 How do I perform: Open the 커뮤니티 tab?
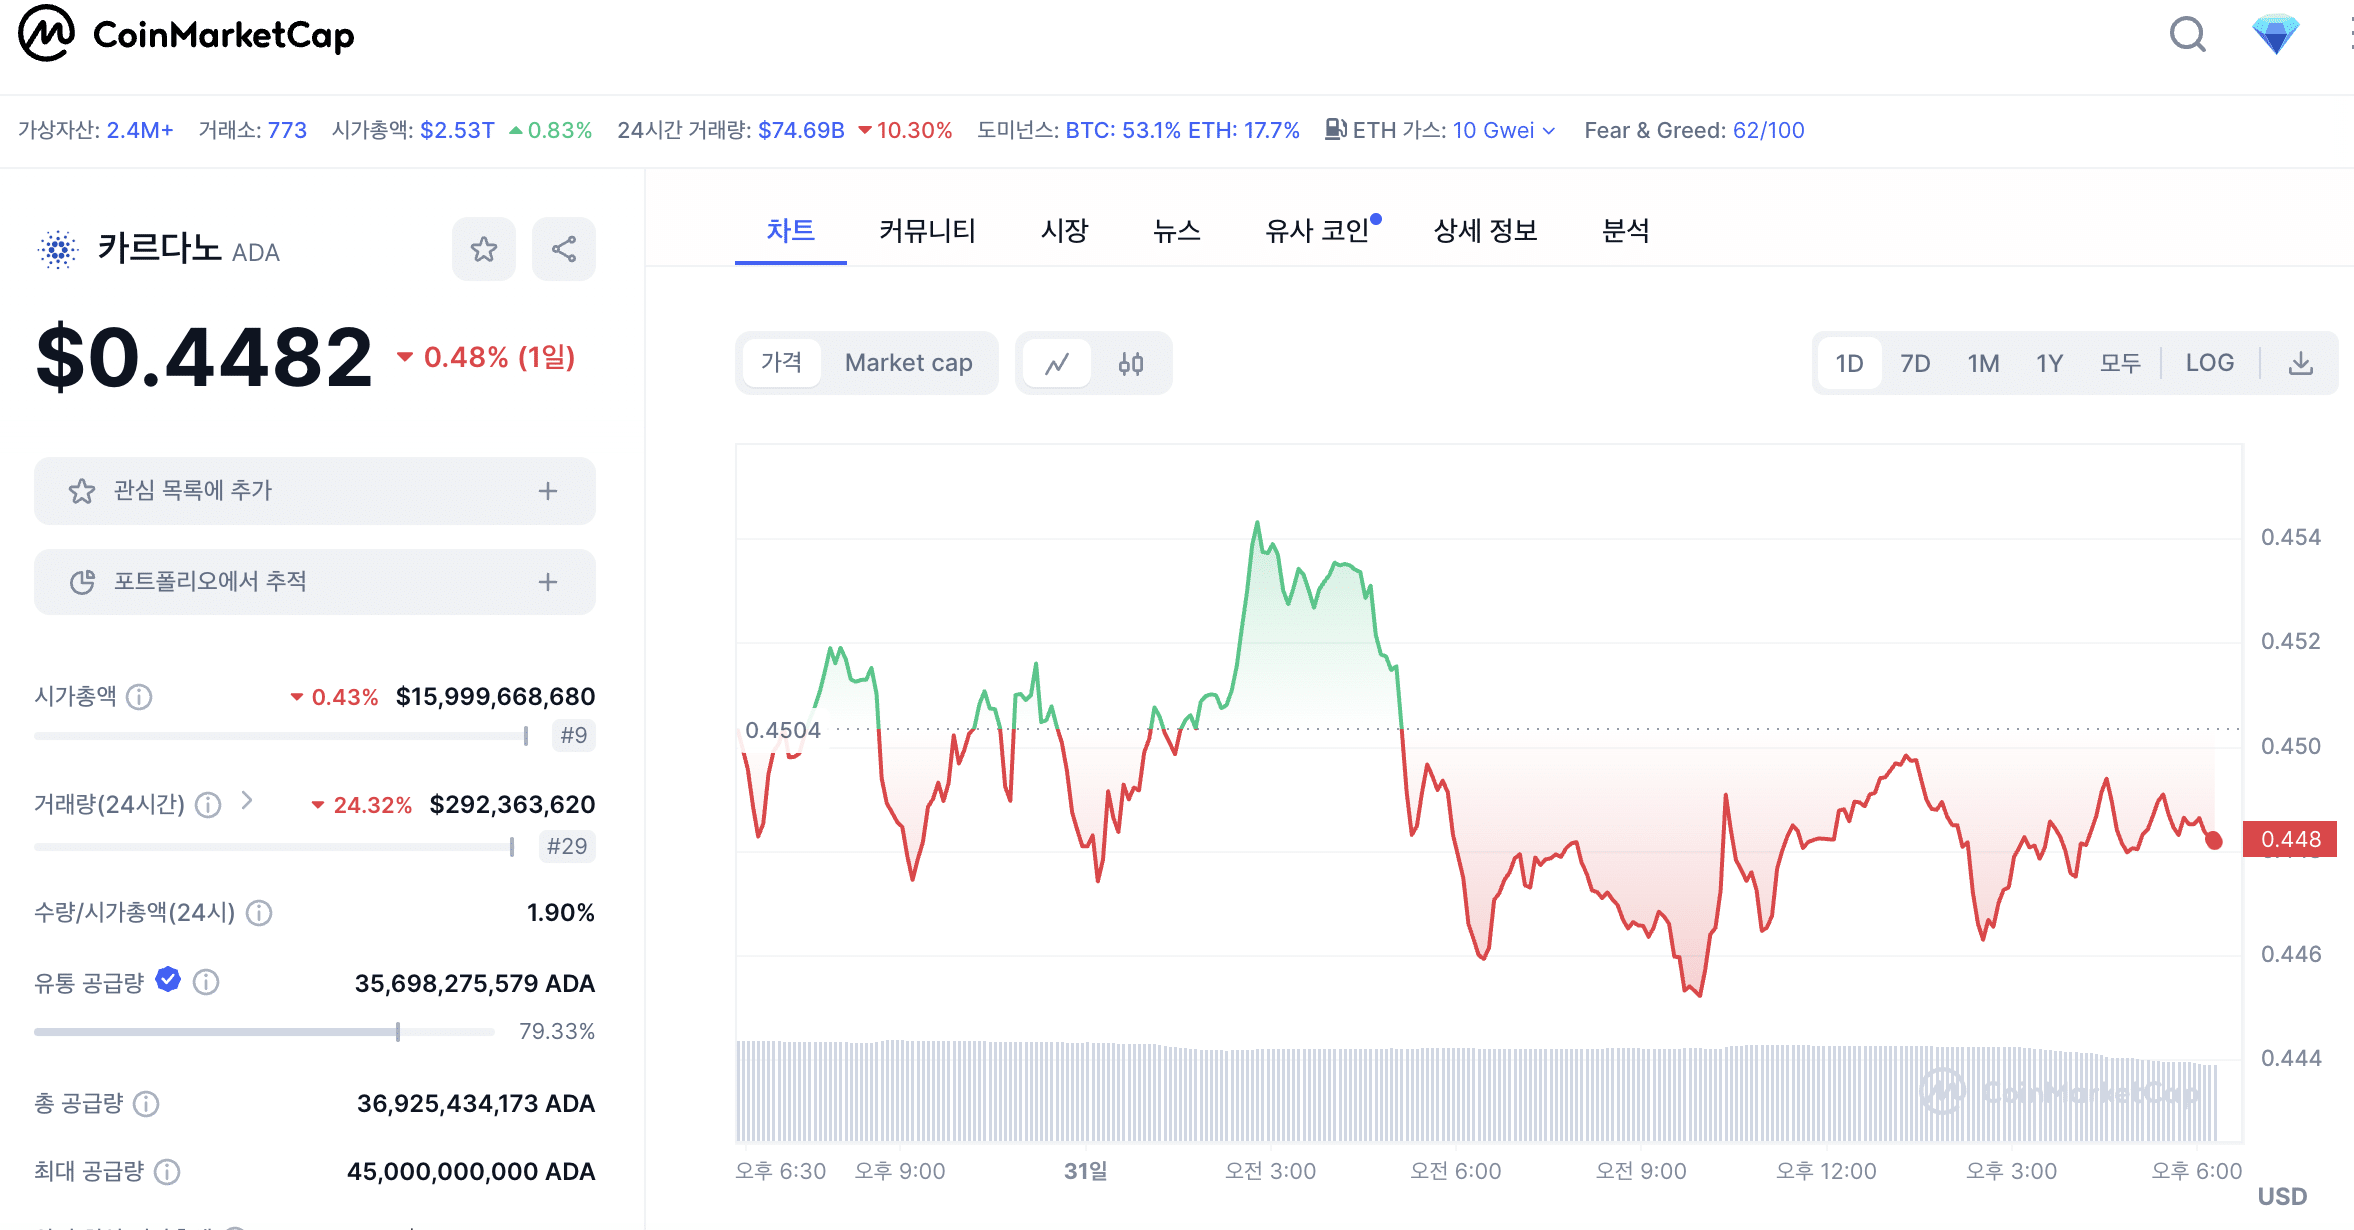pyautogui.click(x=927, y=231)
